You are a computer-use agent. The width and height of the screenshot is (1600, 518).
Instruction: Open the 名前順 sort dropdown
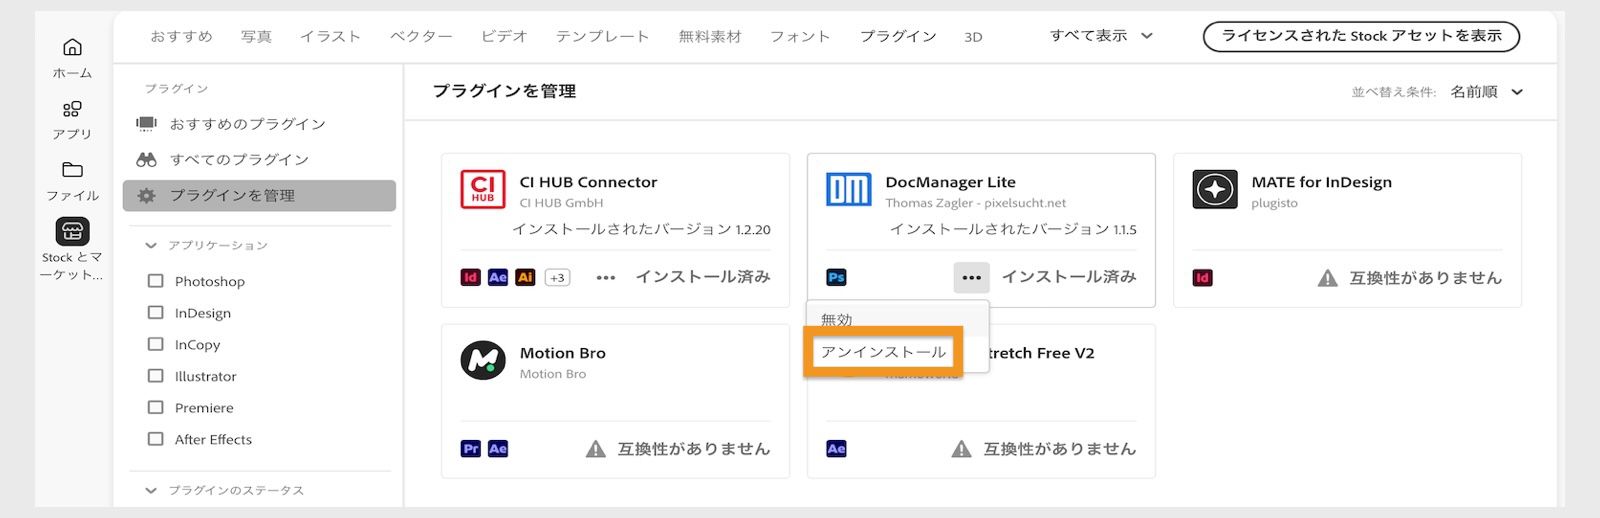tap(1487, 92)
